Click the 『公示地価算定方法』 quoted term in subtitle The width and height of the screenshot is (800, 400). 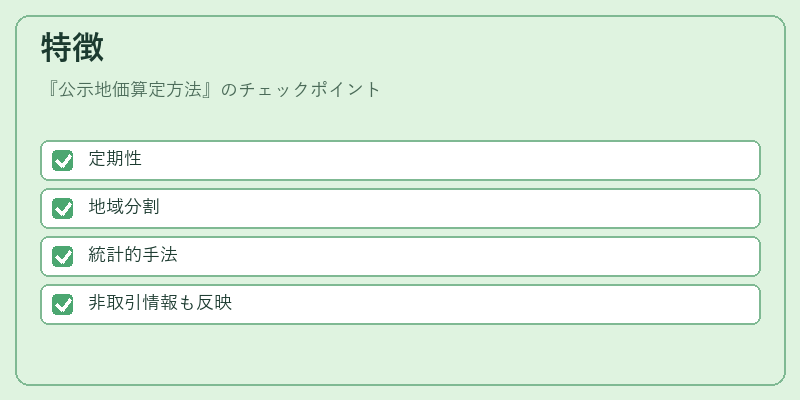point(132,89)
